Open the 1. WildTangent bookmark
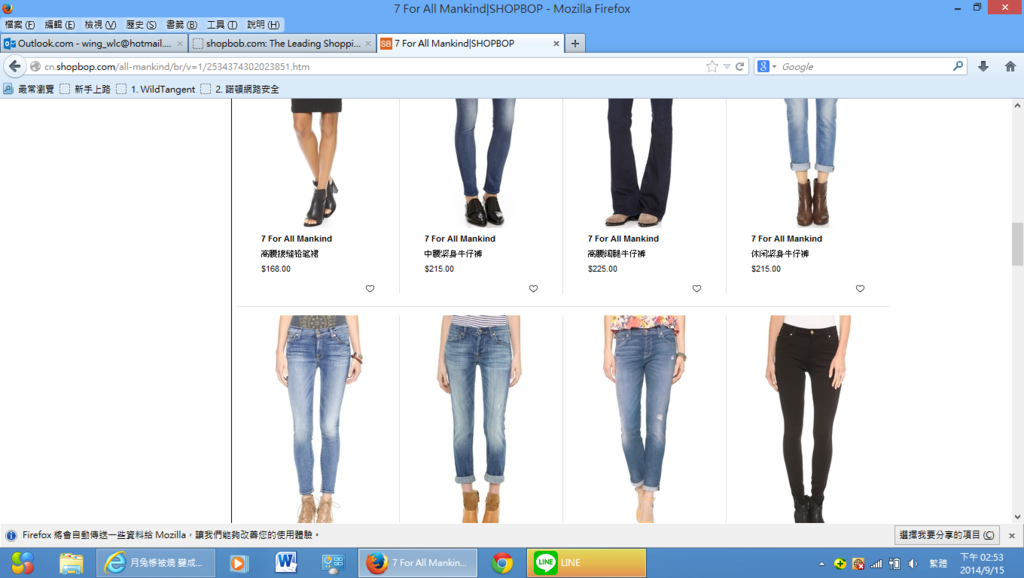Screen dimensions: 1024x578 pyautogui.click(x=156, y=89)
